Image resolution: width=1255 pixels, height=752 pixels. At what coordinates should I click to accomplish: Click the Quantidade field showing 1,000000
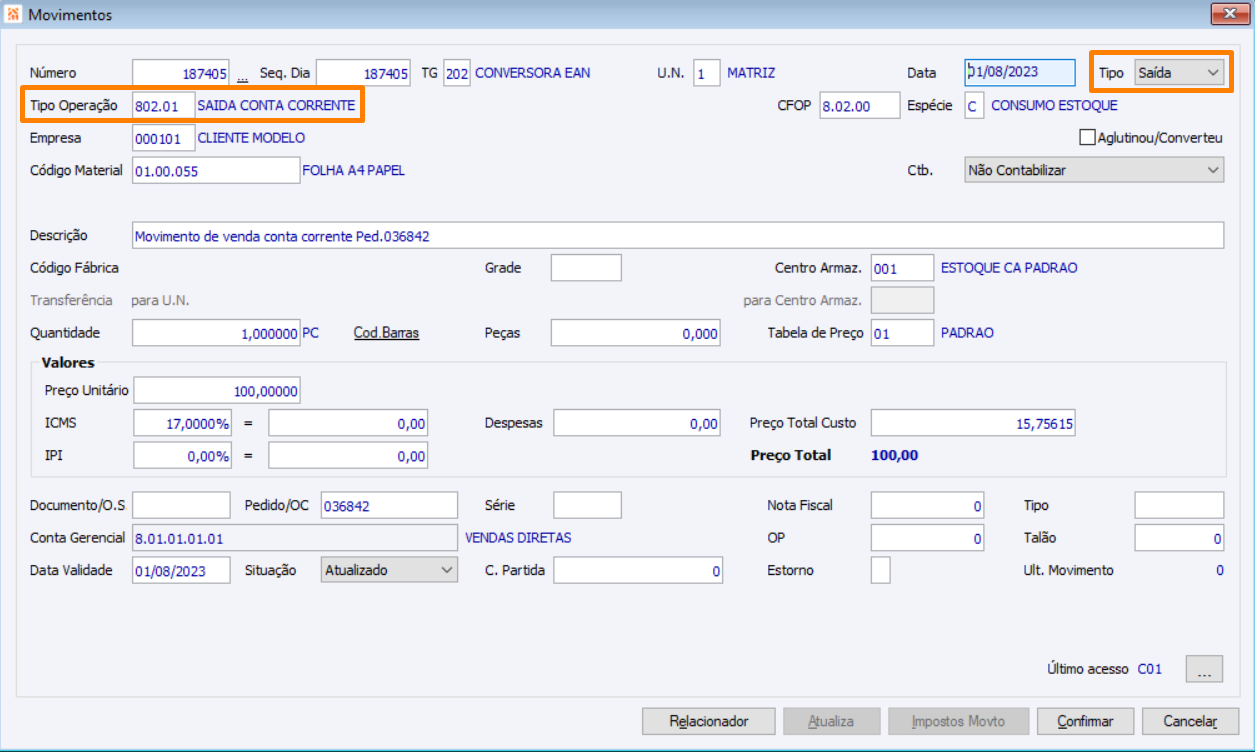(x=216, y=333)
